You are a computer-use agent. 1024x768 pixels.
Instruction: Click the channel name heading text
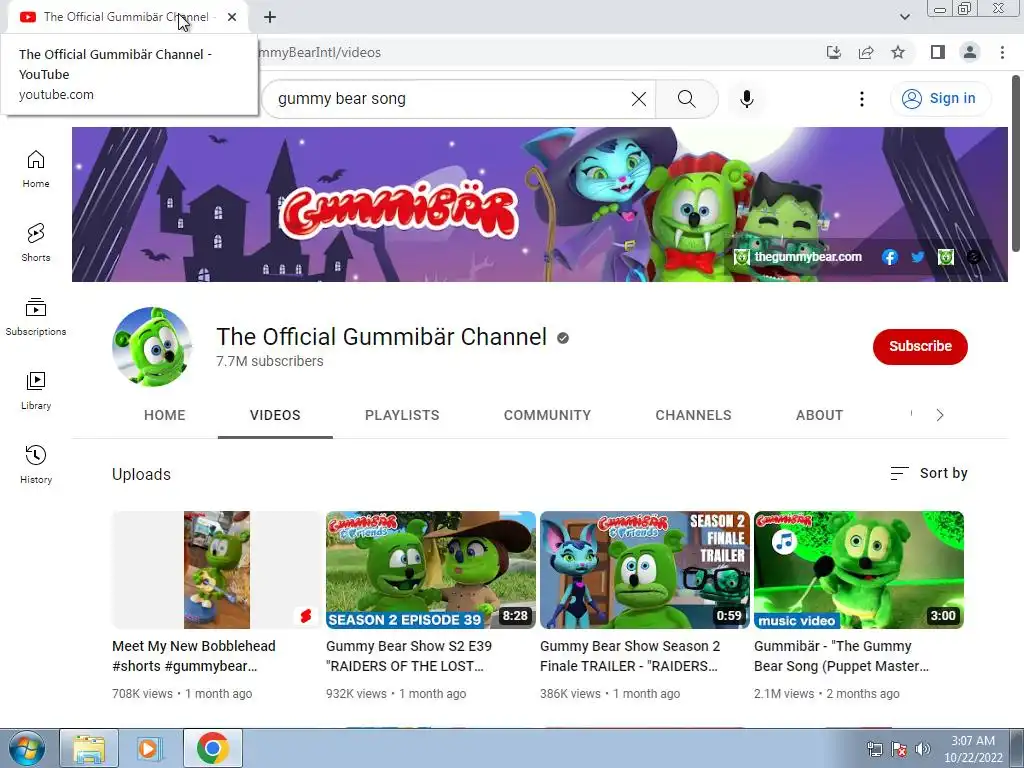(381, 337)
